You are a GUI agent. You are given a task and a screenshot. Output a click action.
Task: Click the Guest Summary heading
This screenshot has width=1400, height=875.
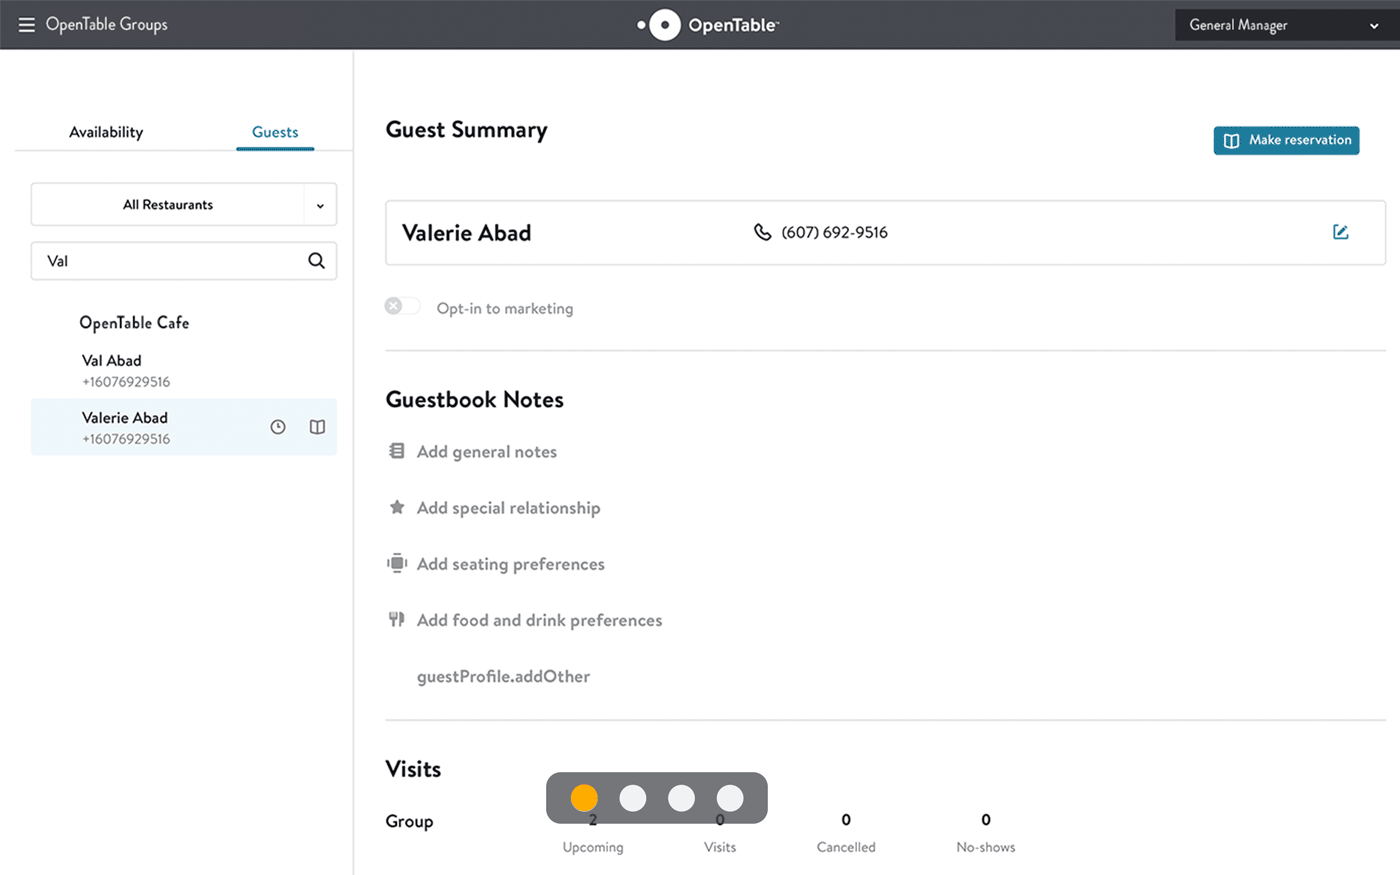467,130
